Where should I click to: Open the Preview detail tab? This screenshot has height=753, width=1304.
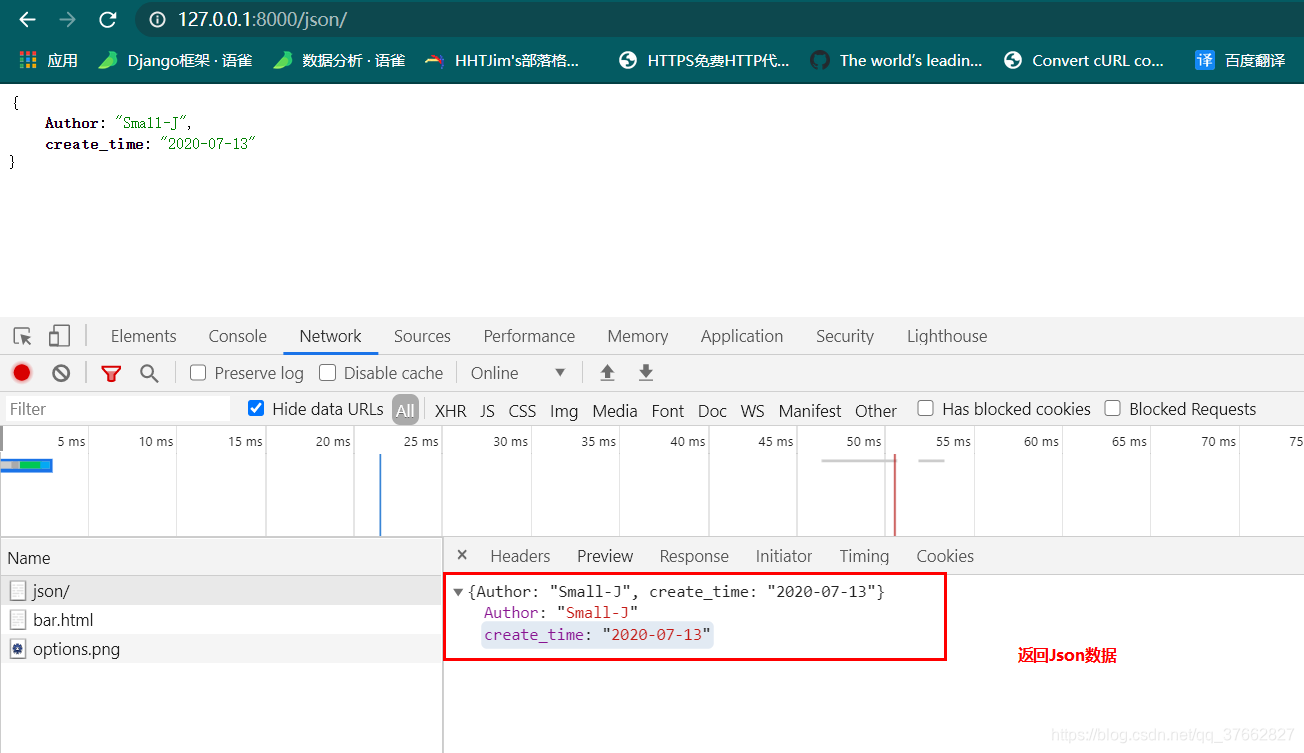coord(605,556)
